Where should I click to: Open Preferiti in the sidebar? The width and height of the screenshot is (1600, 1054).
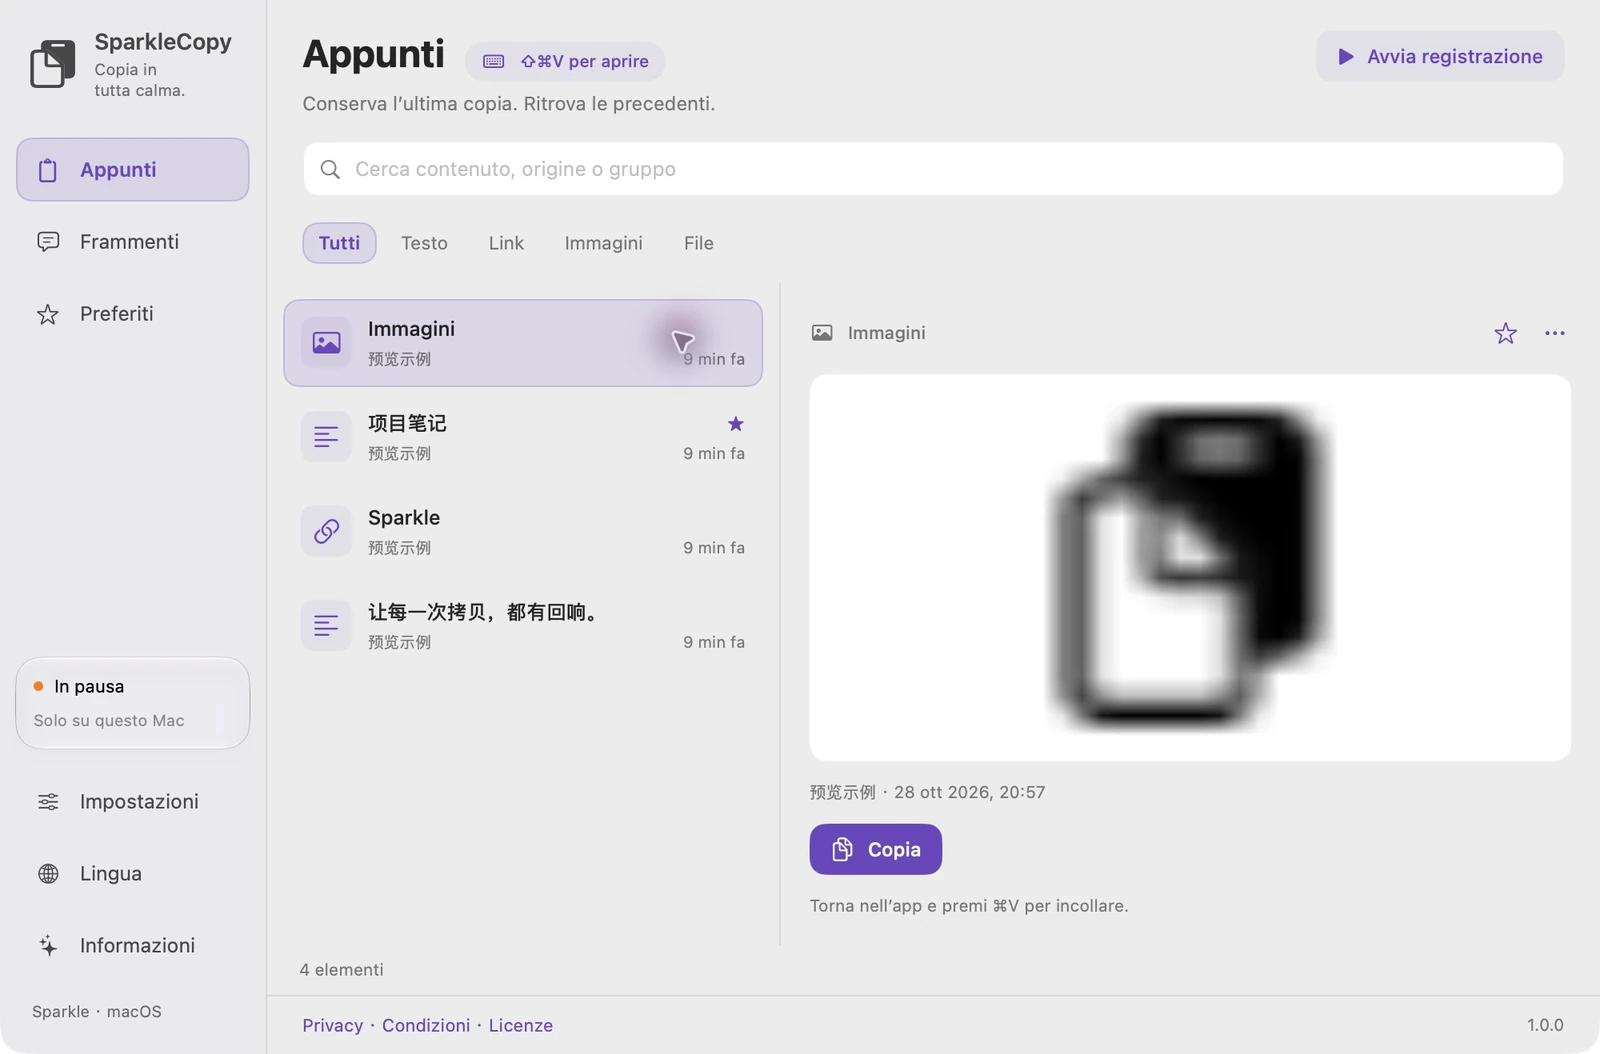132,313
